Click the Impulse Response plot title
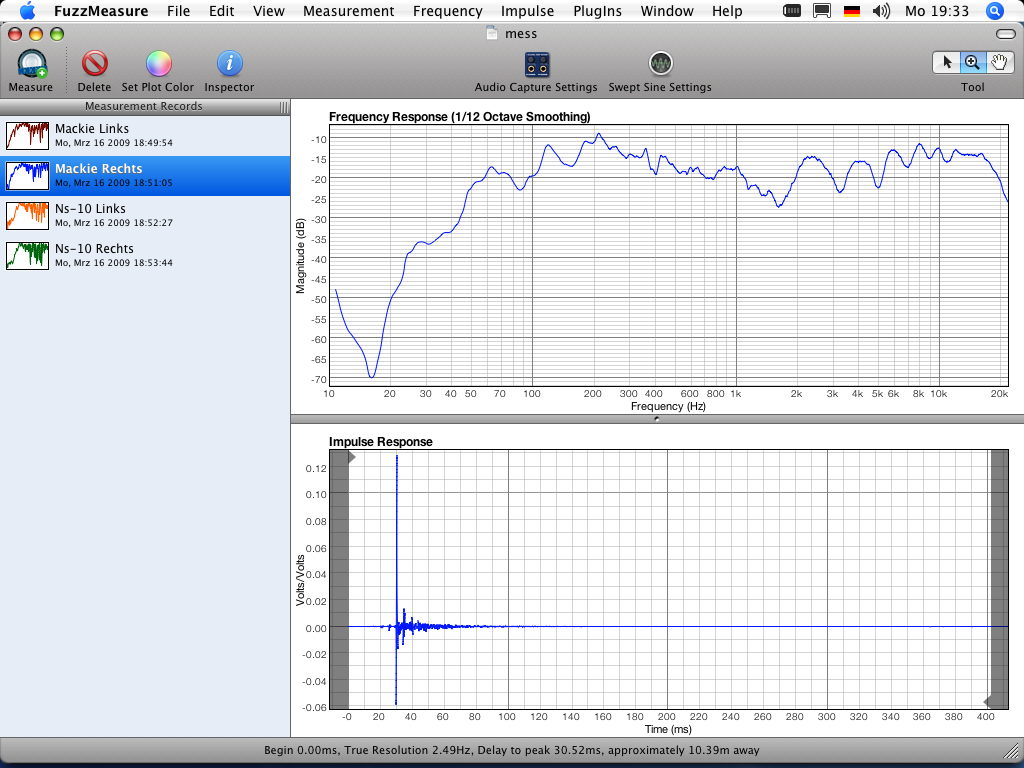 click(x=381, y=441)
